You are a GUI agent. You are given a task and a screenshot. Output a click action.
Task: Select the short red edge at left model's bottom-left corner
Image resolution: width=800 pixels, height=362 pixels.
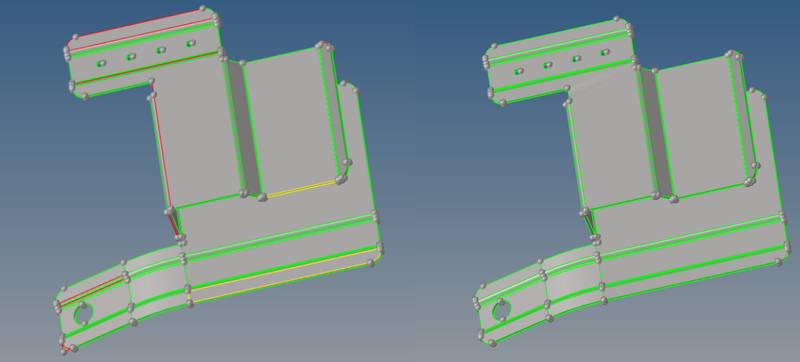tap(64, 348)
